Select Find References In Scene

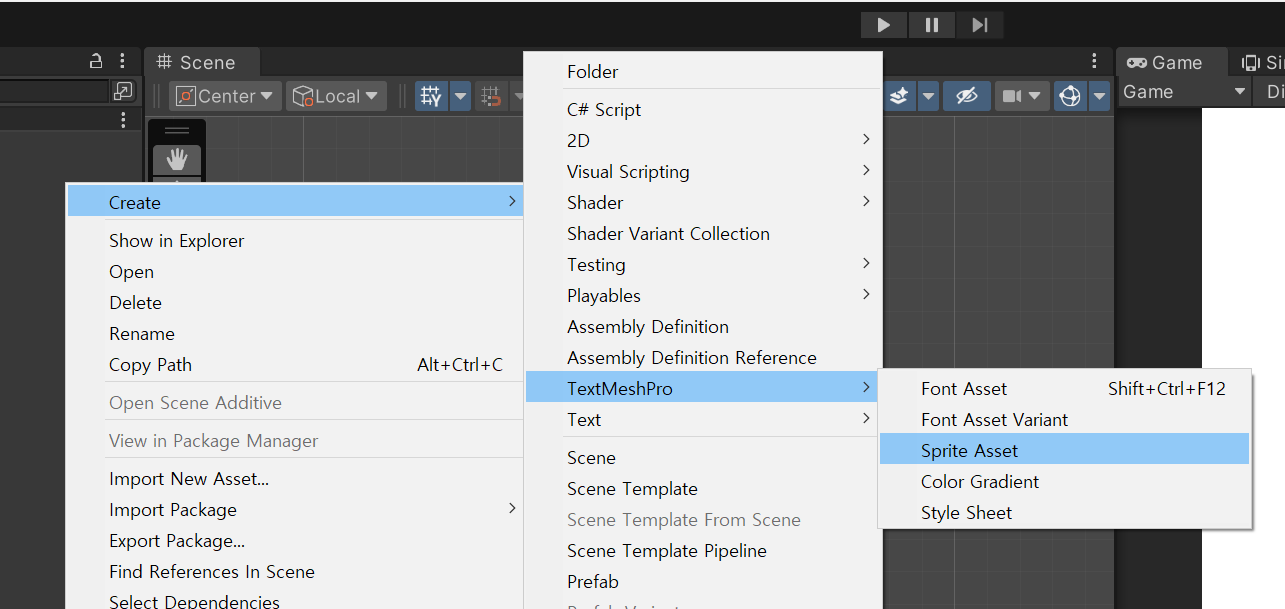coord(295,571)
